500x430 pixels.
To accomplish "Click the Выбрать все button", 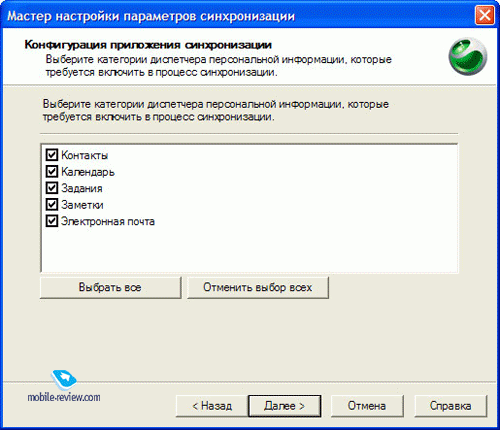I will pos(110,287).
